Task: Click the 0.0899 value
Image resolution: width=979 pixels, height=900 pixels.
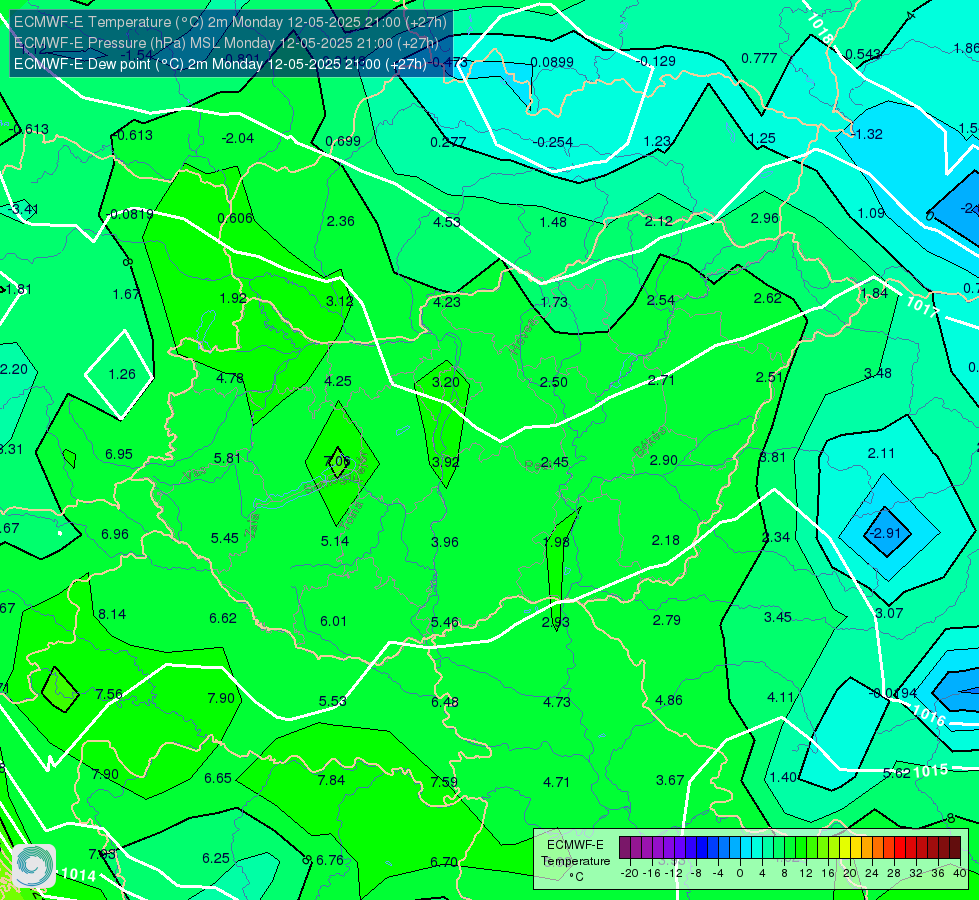Action: click(x=552, y=62)
